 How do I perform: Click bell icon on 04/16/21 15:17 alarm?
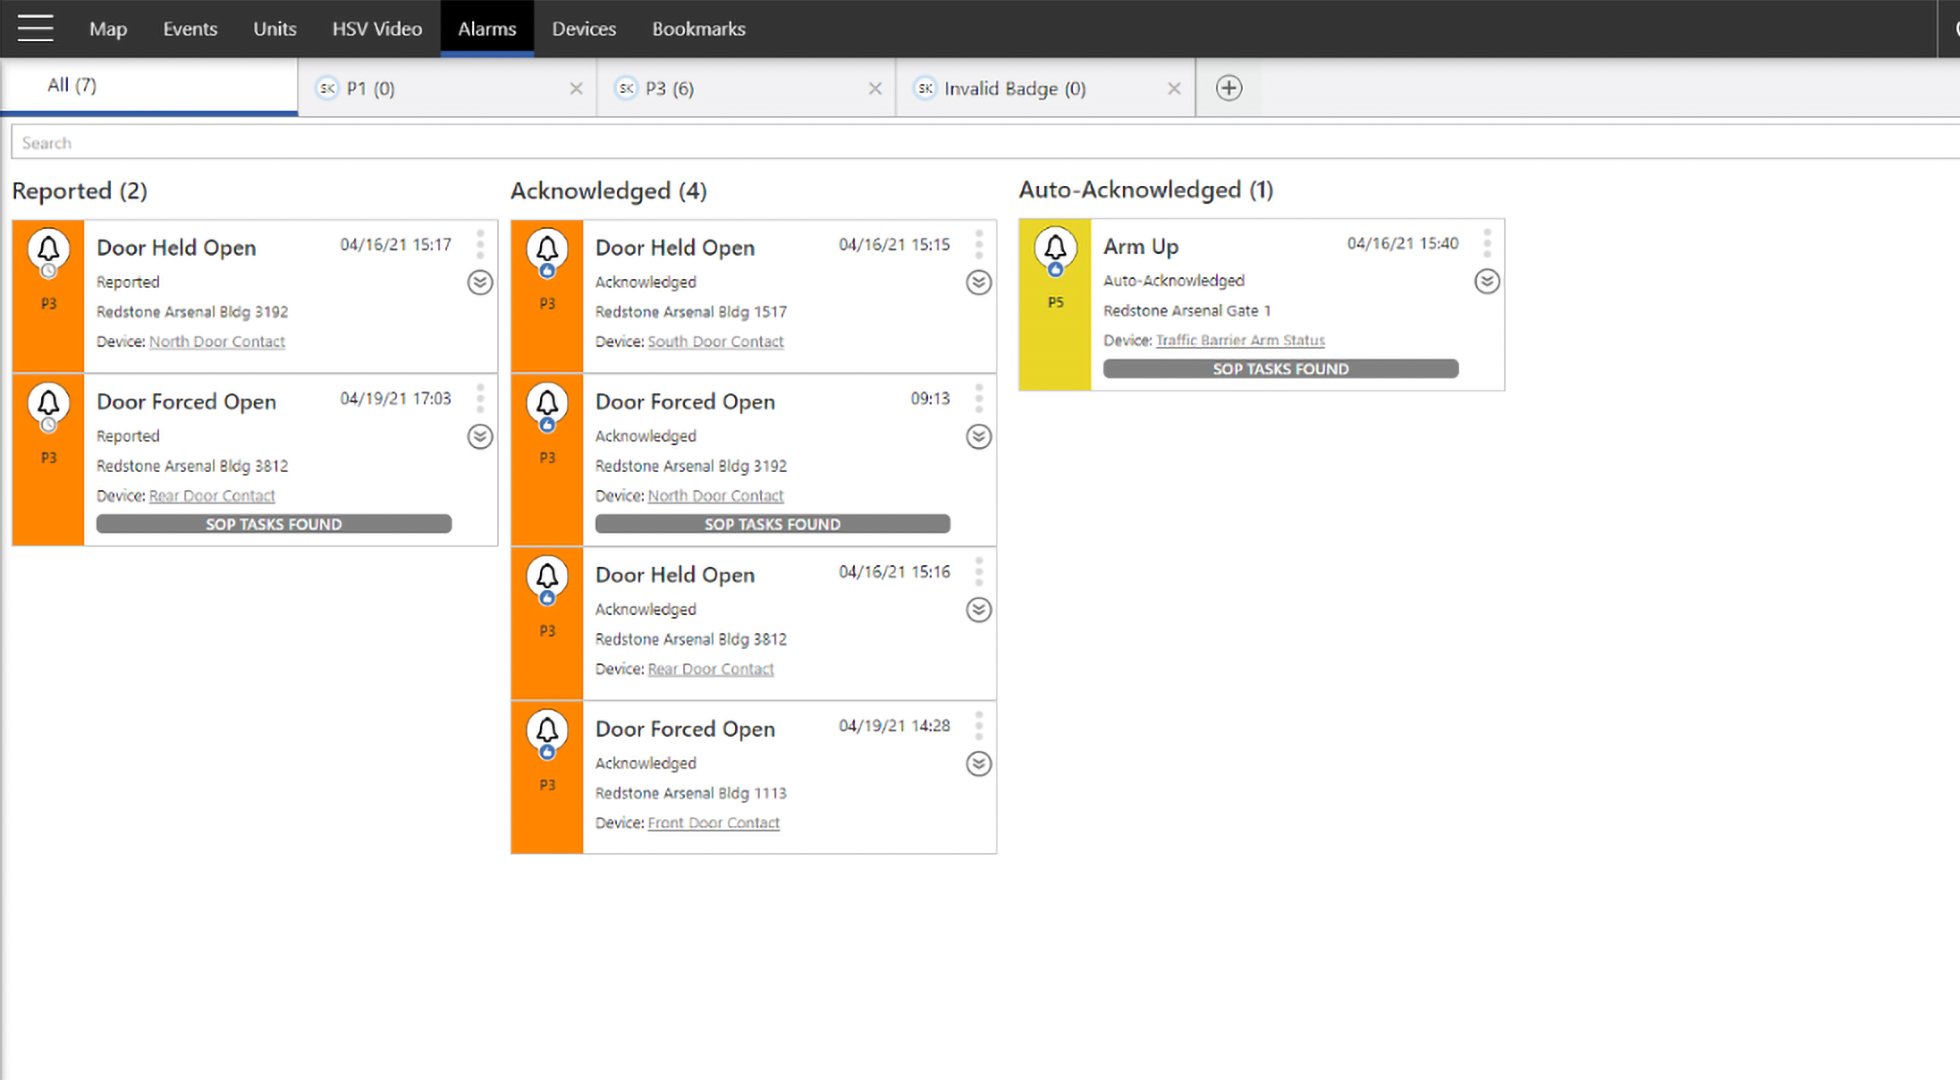[x=48, y=248]
